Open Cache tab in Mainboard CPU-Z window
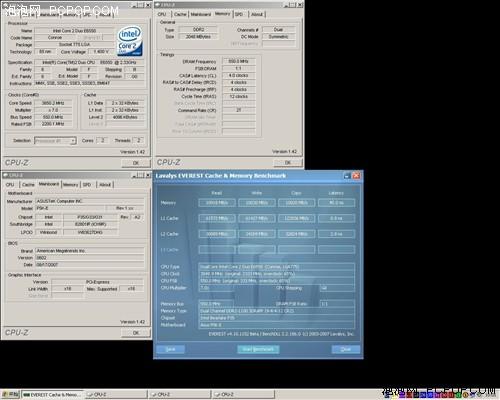The width and height of the screenshot is (500, 400). 28,184
